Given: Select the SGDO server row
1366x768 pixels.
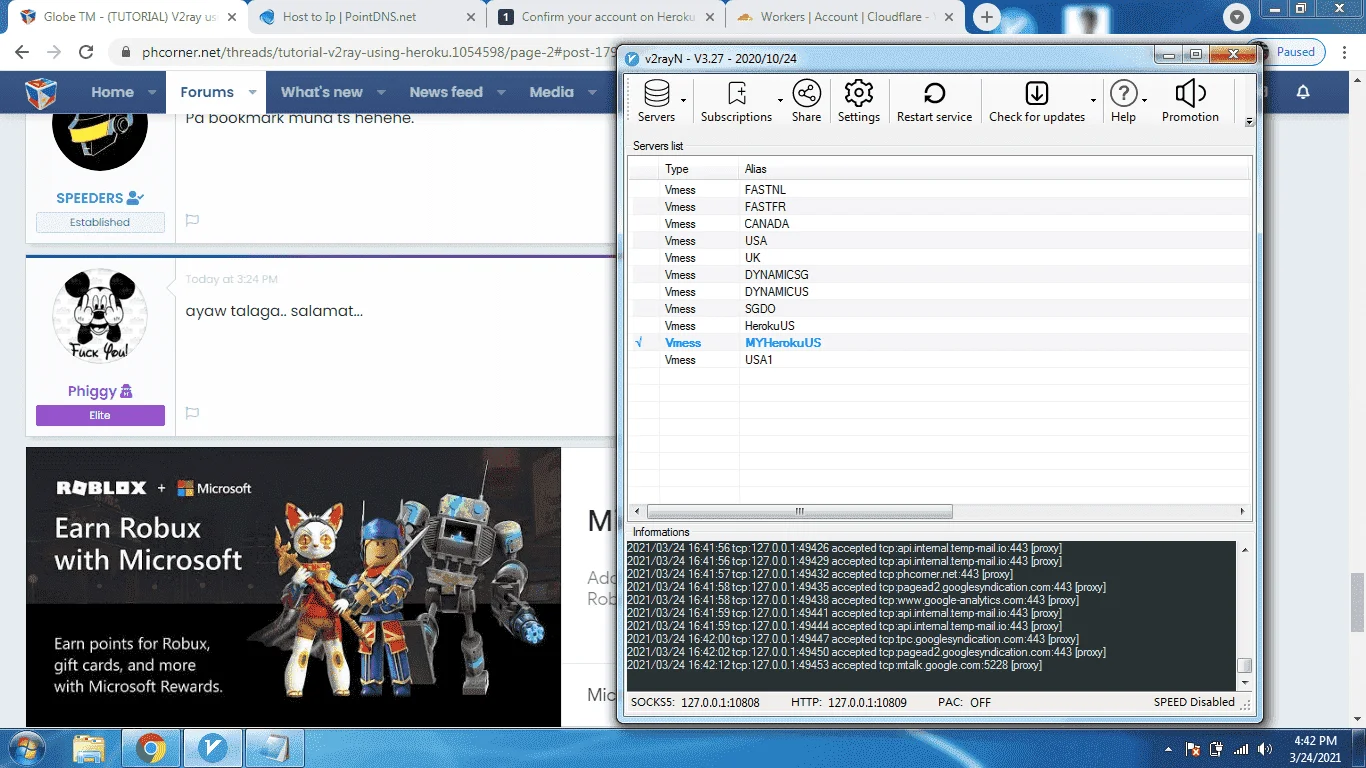Looking at the screenshot, I should (x=940, y=309).
